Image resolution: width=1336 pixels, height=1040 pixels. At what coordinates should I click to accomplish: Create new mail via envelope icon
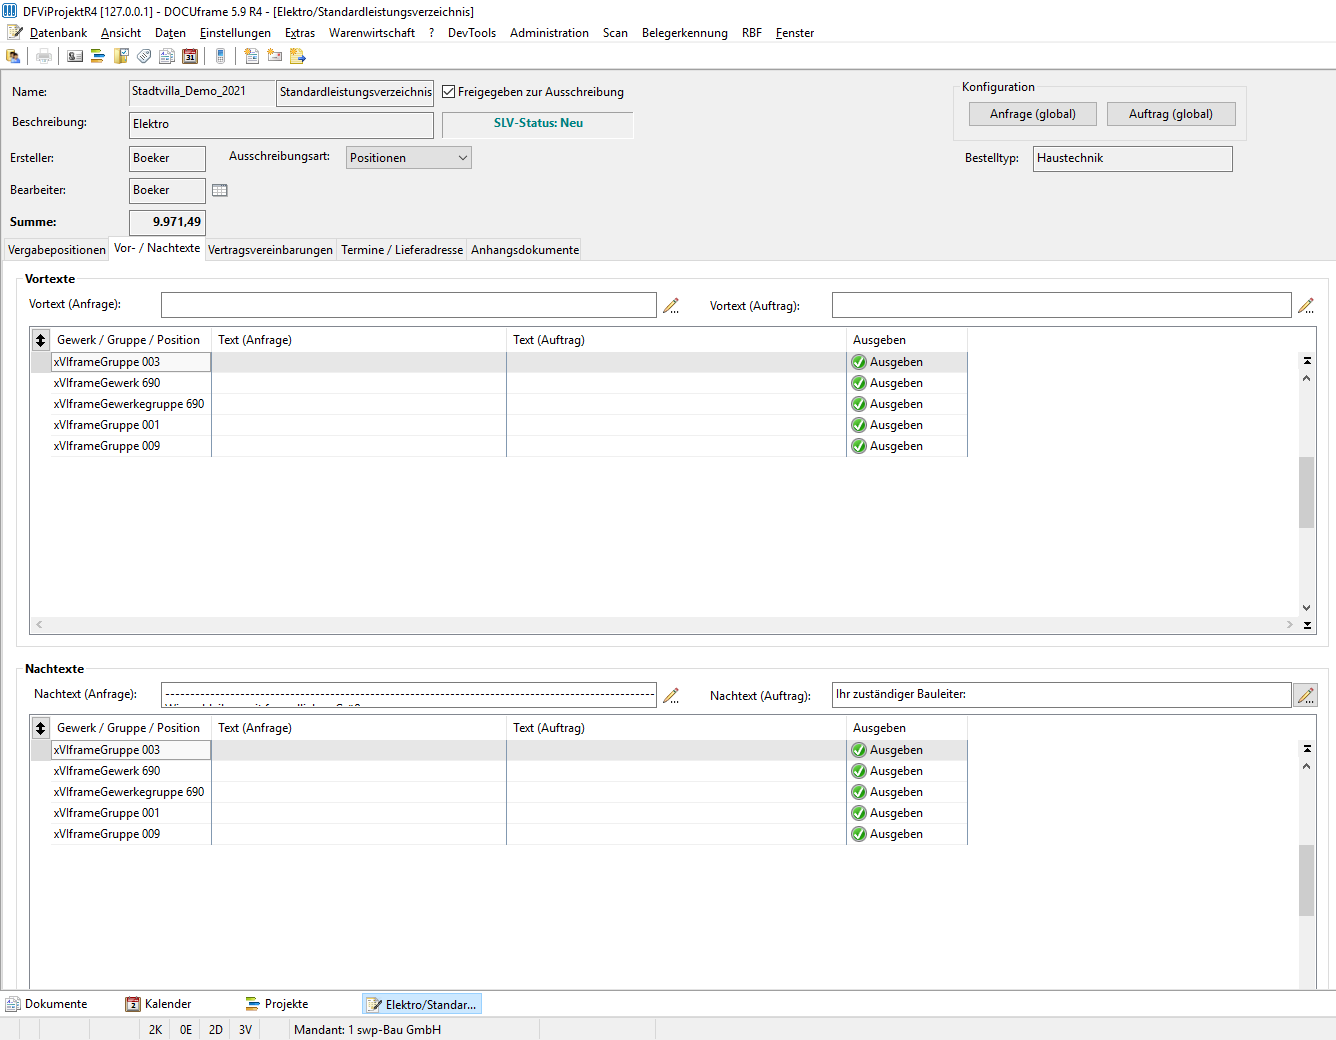(x=275, y=56)
